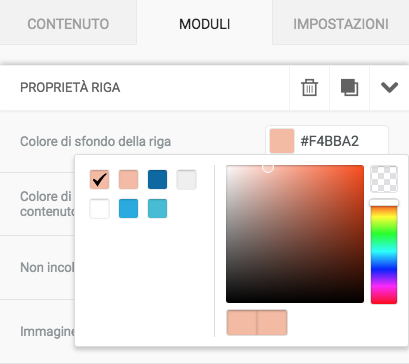Set transparent color via checkered swatch

pyautogui.click(x=384, y=179)
